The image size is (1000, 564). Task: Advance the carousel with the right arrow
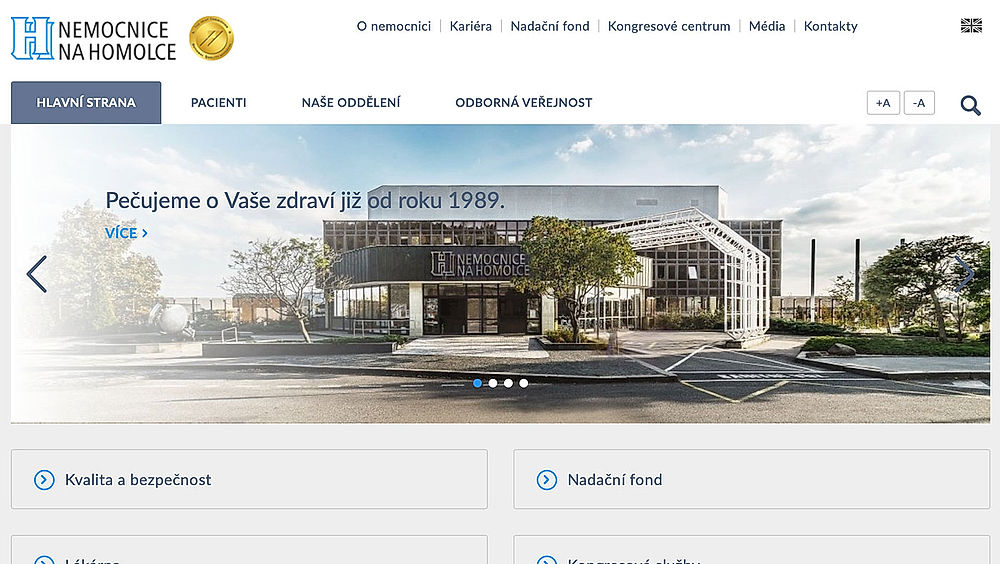(x=964, y=274)
